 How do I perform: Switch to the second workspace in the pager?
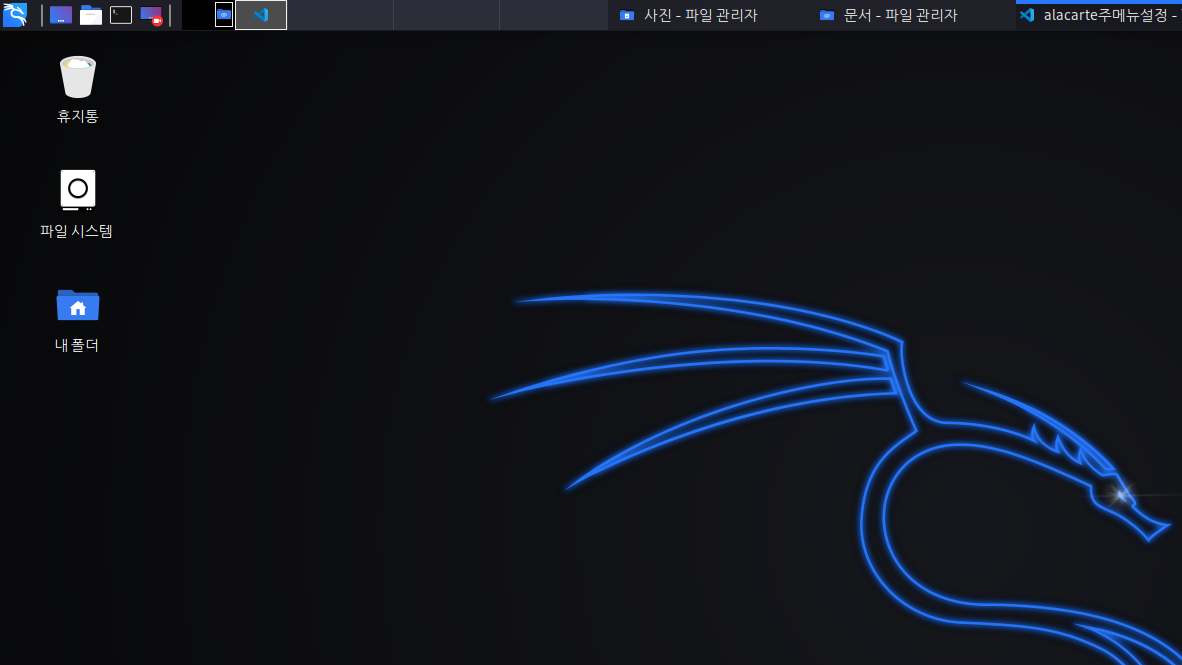[x=340, y=15]
